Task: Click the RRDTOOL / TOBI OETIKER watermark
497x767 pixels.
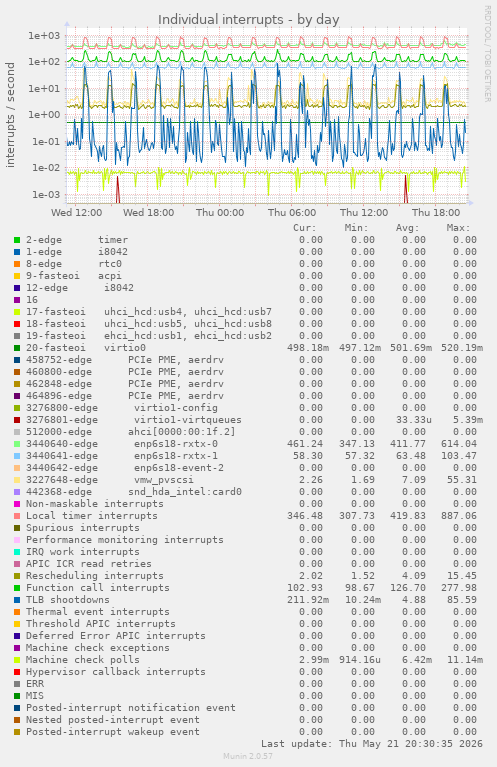Action: [x=487, y=54]
